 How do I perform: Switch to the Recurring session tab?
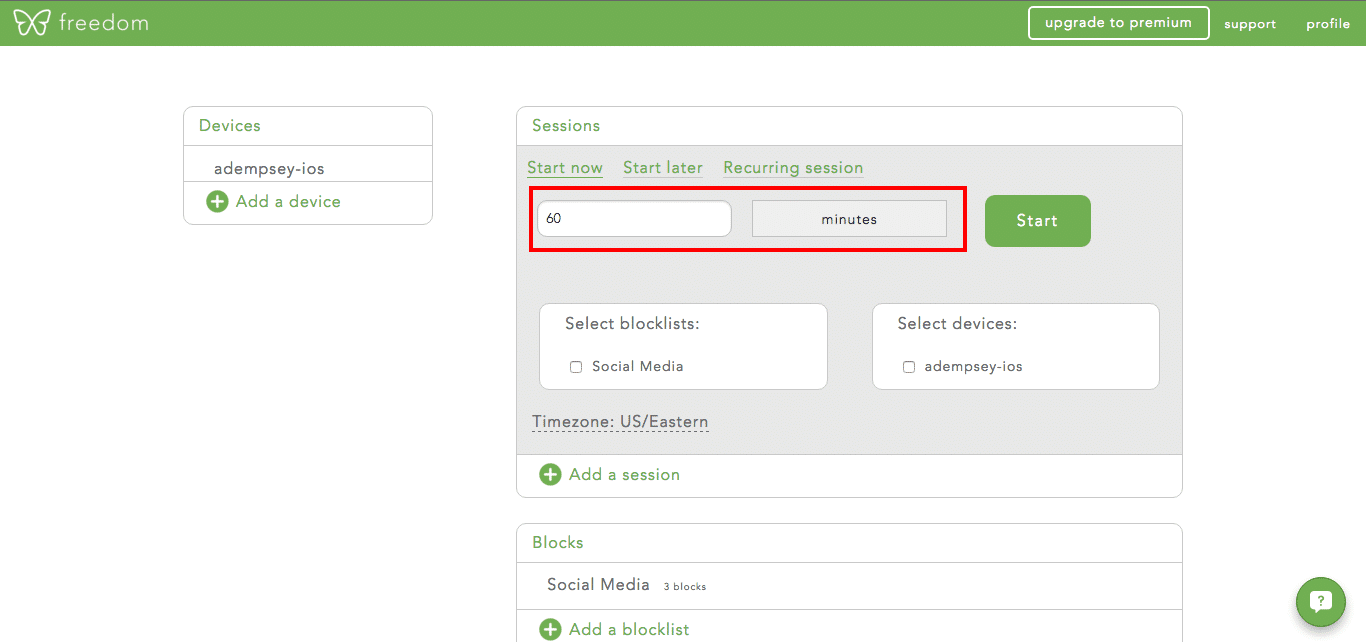click(793, 168)
